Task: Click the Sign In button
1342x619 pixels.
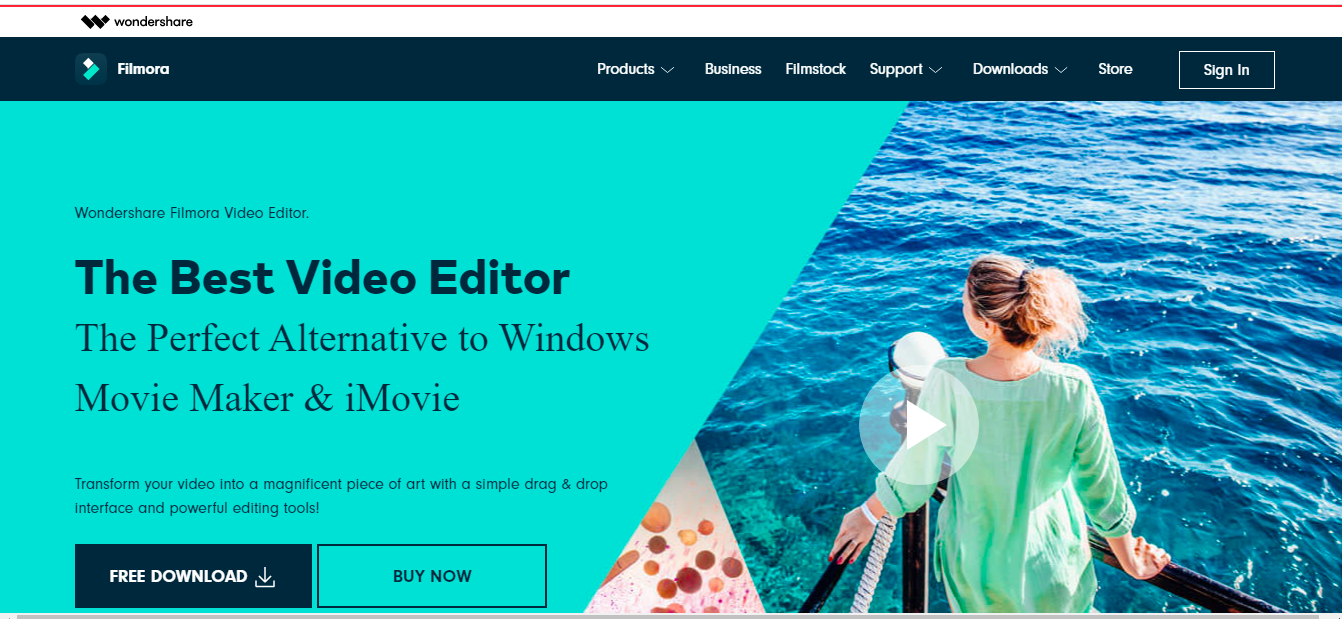Action: (1227, 69)
